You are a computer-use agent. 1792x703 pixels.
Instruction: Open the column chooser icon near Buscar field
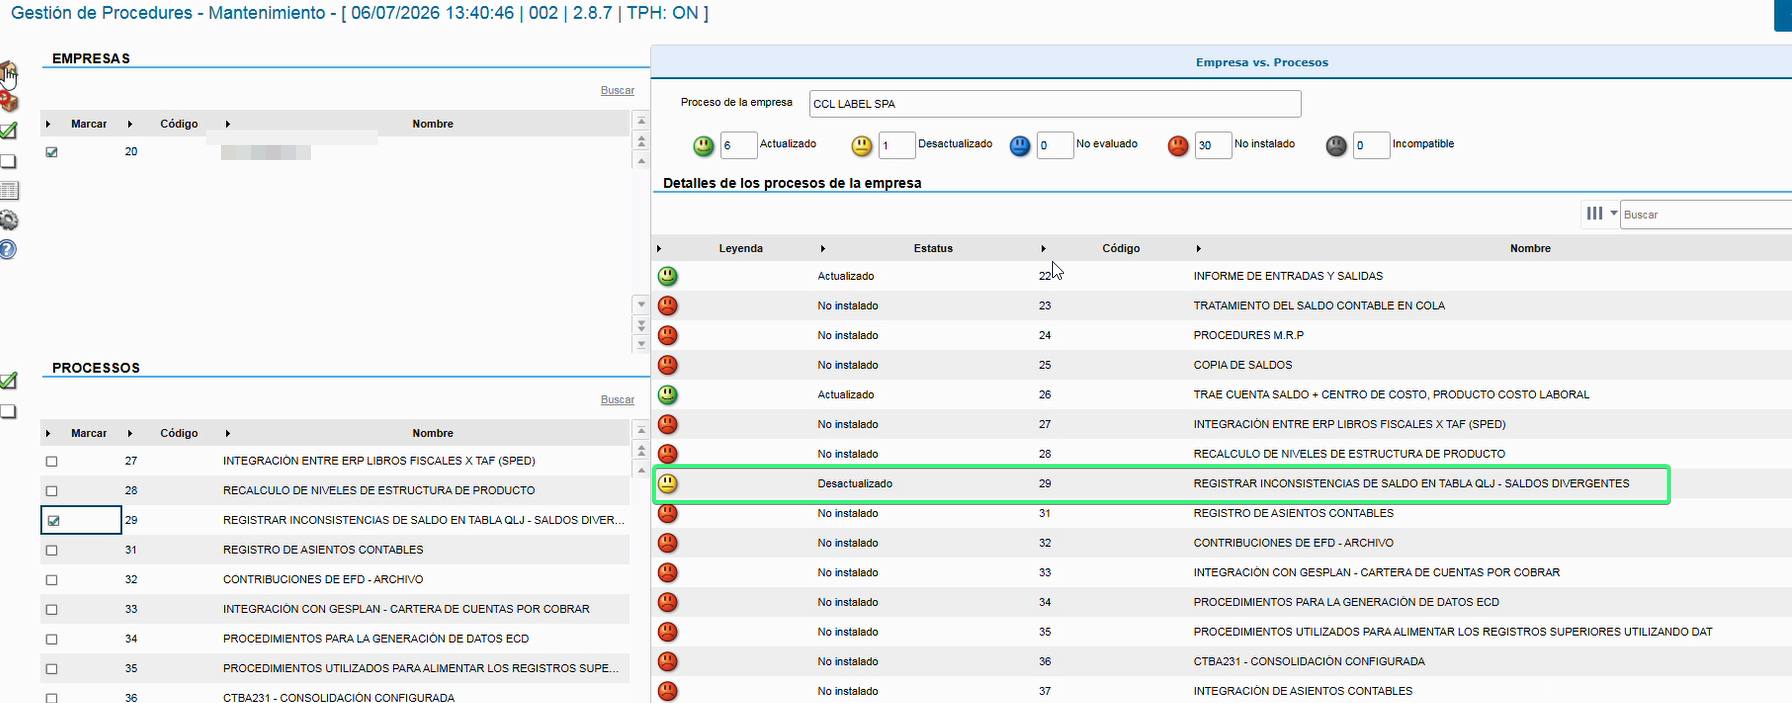(x=1595, y=213)
